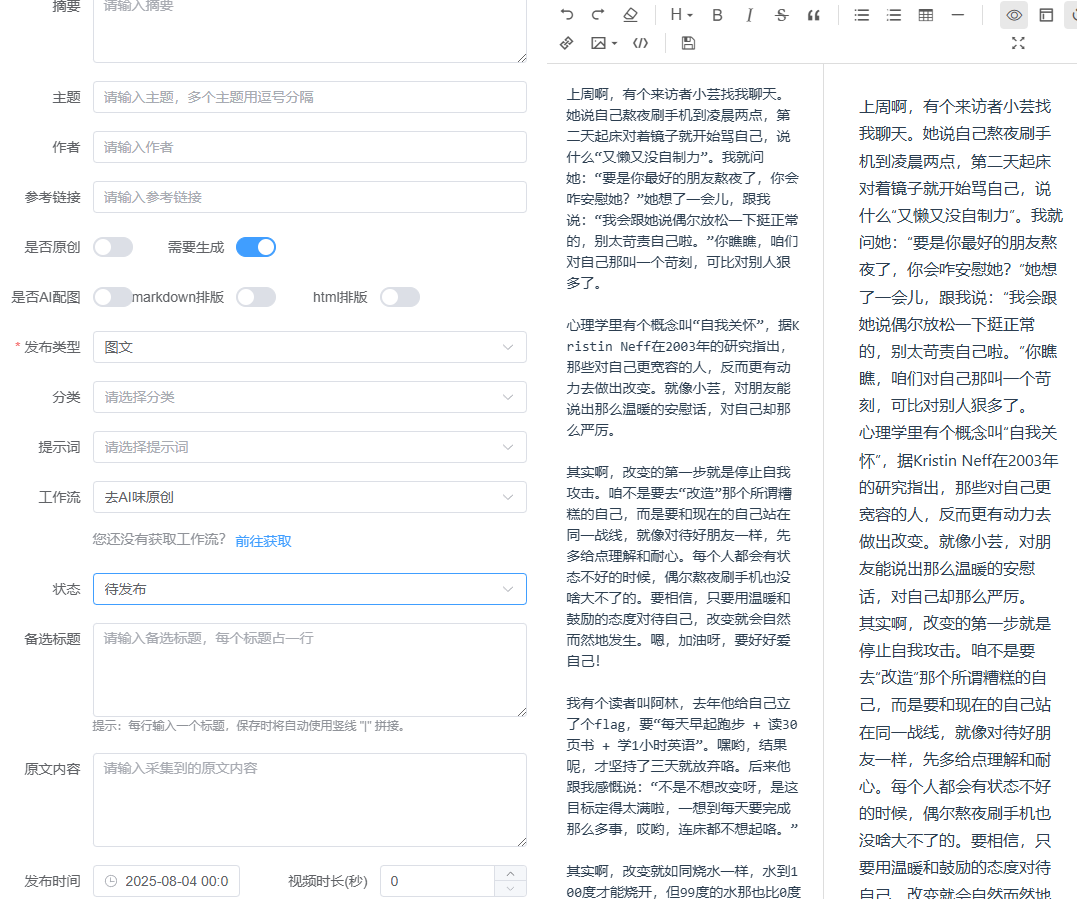Click the 参考链接 reference link field
This screenshot has width=1077, height=899.
tap(310, 197)
